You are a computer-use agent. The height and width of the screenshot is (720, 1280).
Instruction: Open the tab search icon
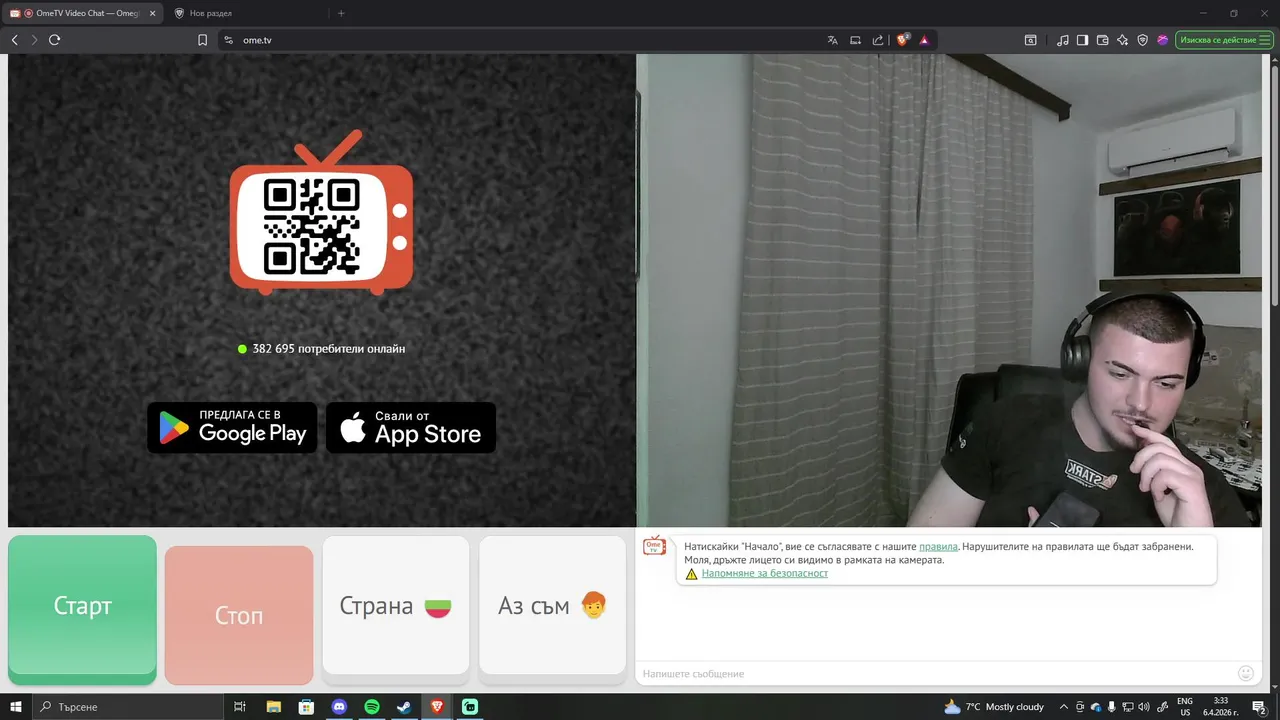click(1030, 40)
